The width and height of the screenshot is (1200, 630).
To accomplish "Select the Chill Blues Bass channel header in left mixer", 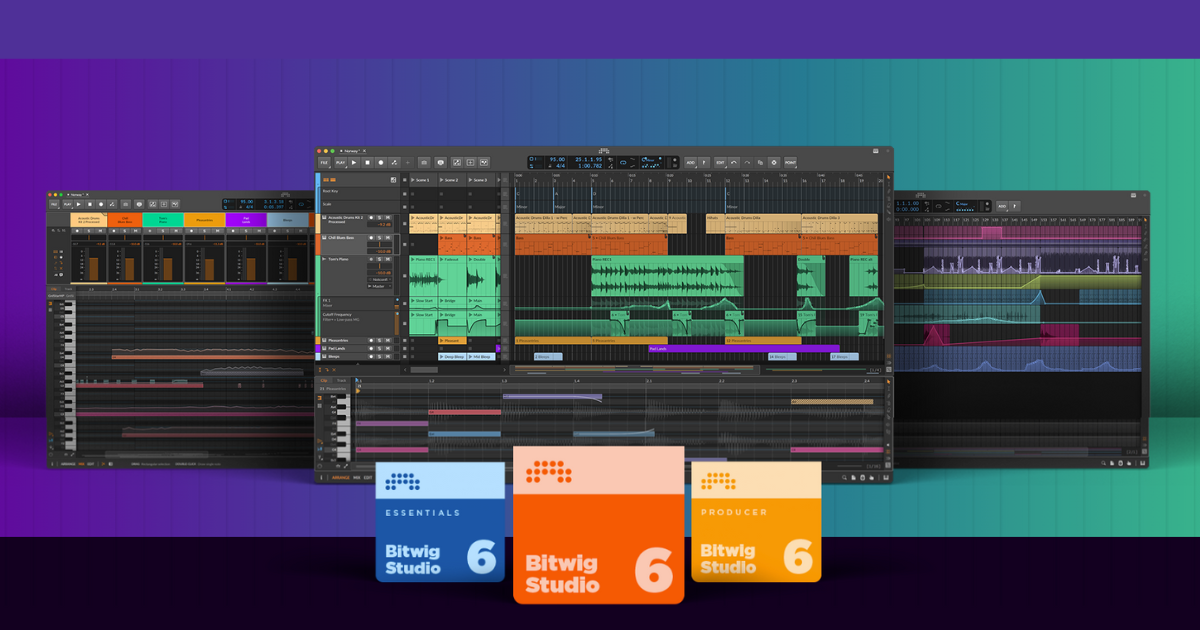I will coord(125,220).
